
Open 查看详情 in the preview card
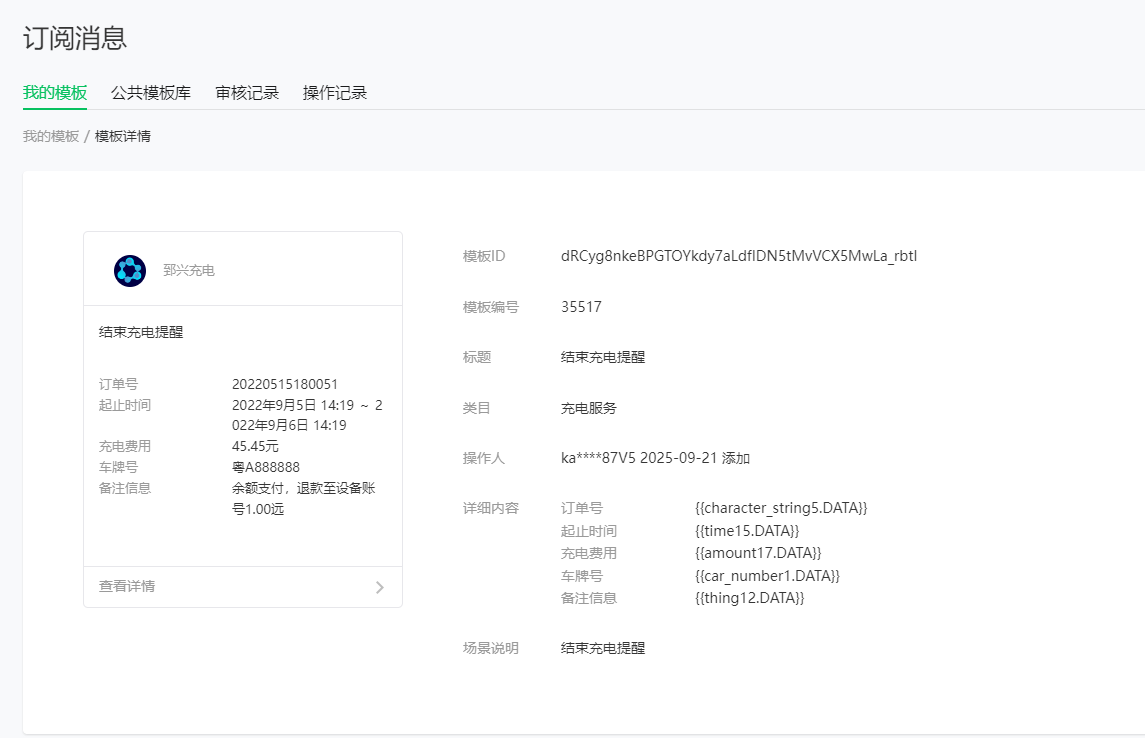(127, 586)
